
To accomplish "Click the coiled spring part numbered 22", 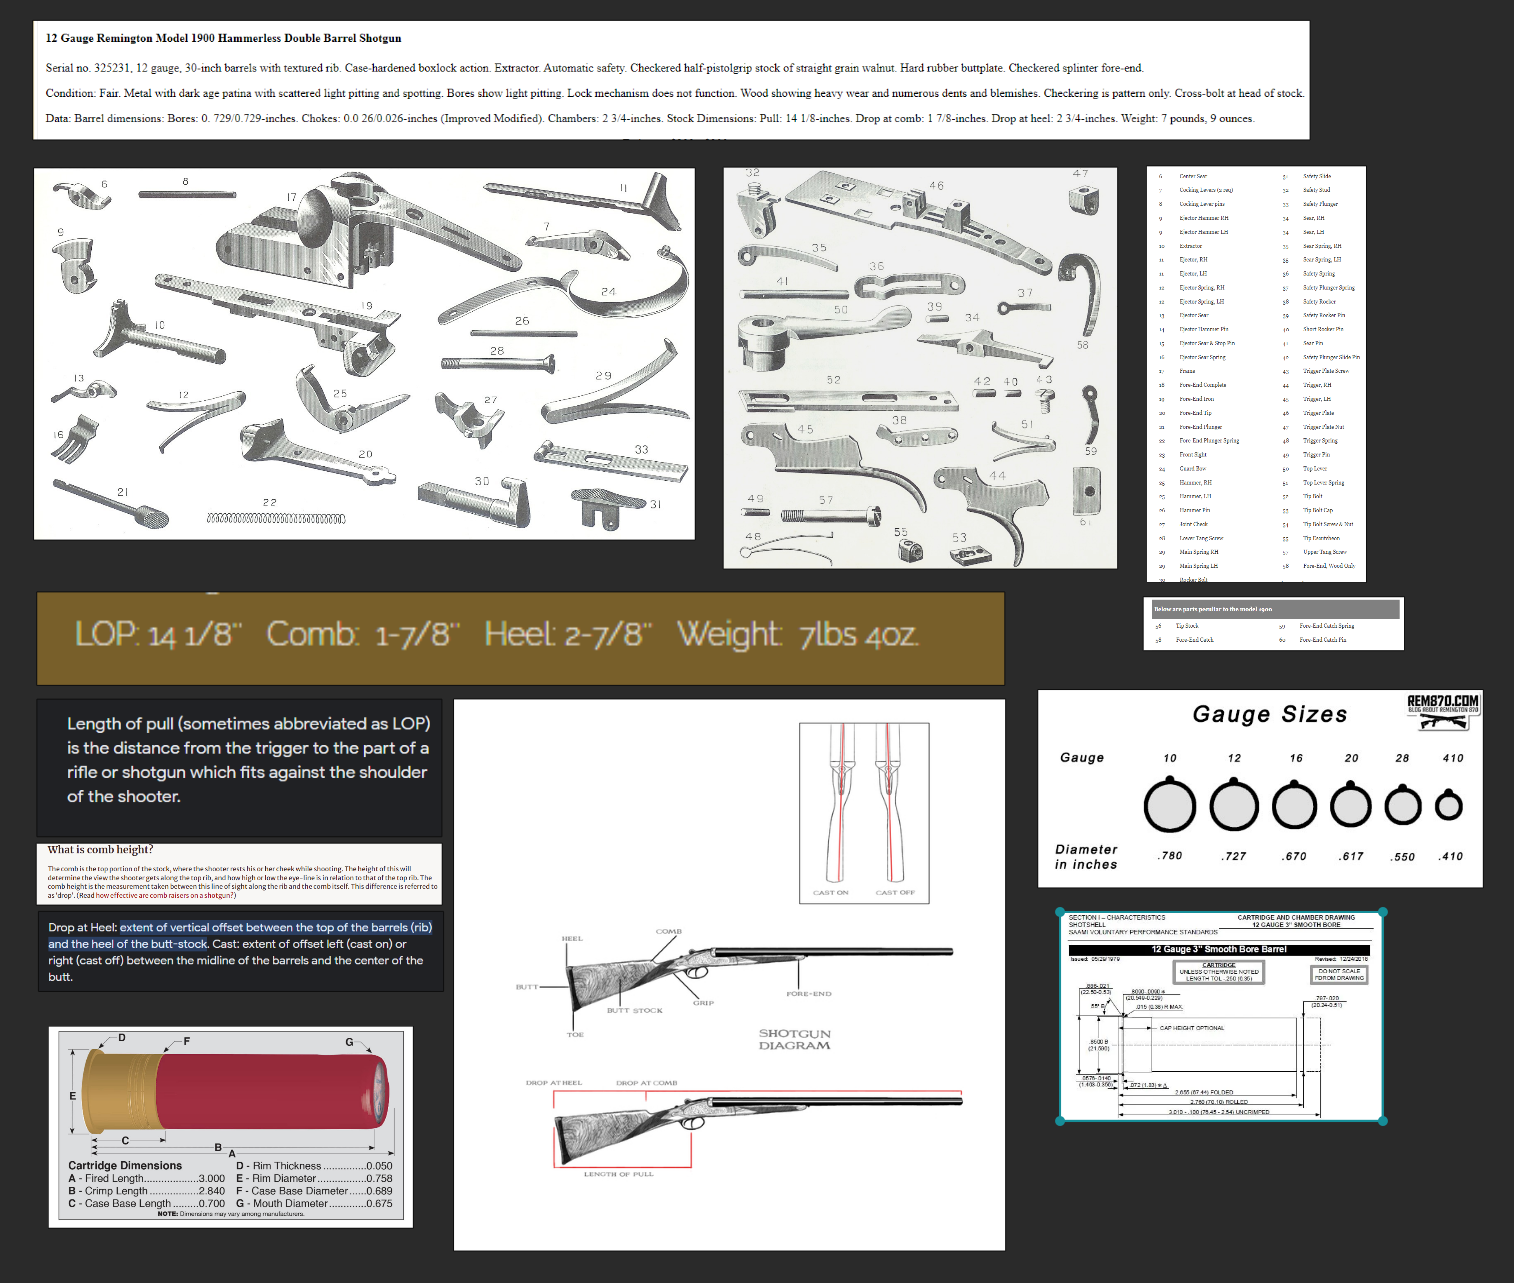I will pyautogui.click(x=275, y=518).
